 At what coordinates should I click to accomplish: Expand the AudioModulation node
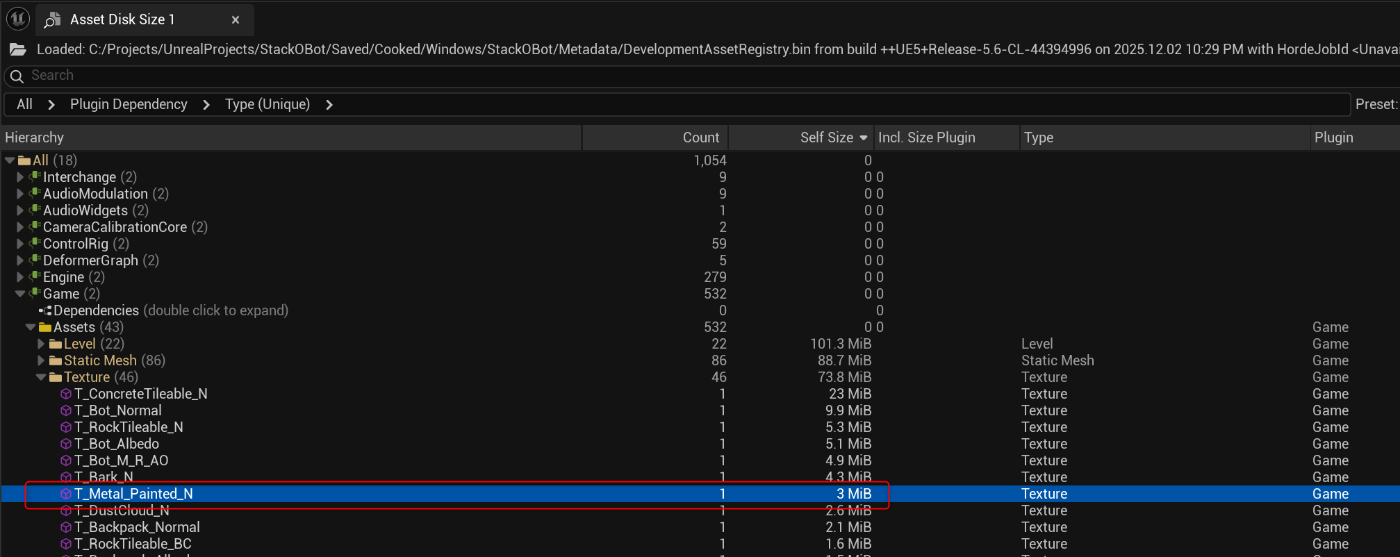point(20,194)
